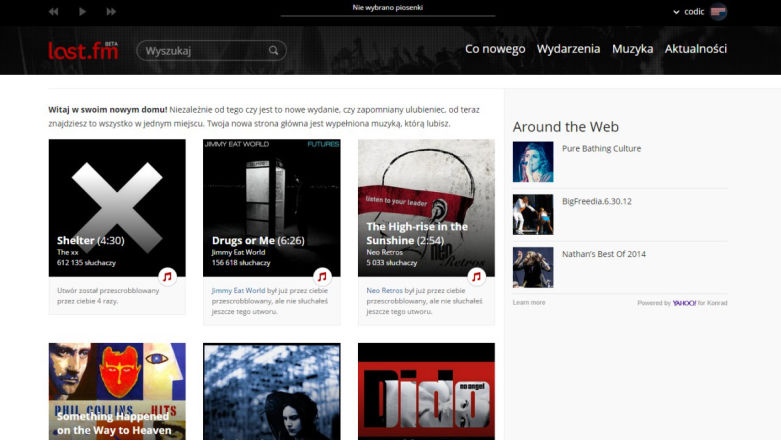
Task: Click the Around the Web heading
Action: [x=566, y=127]
